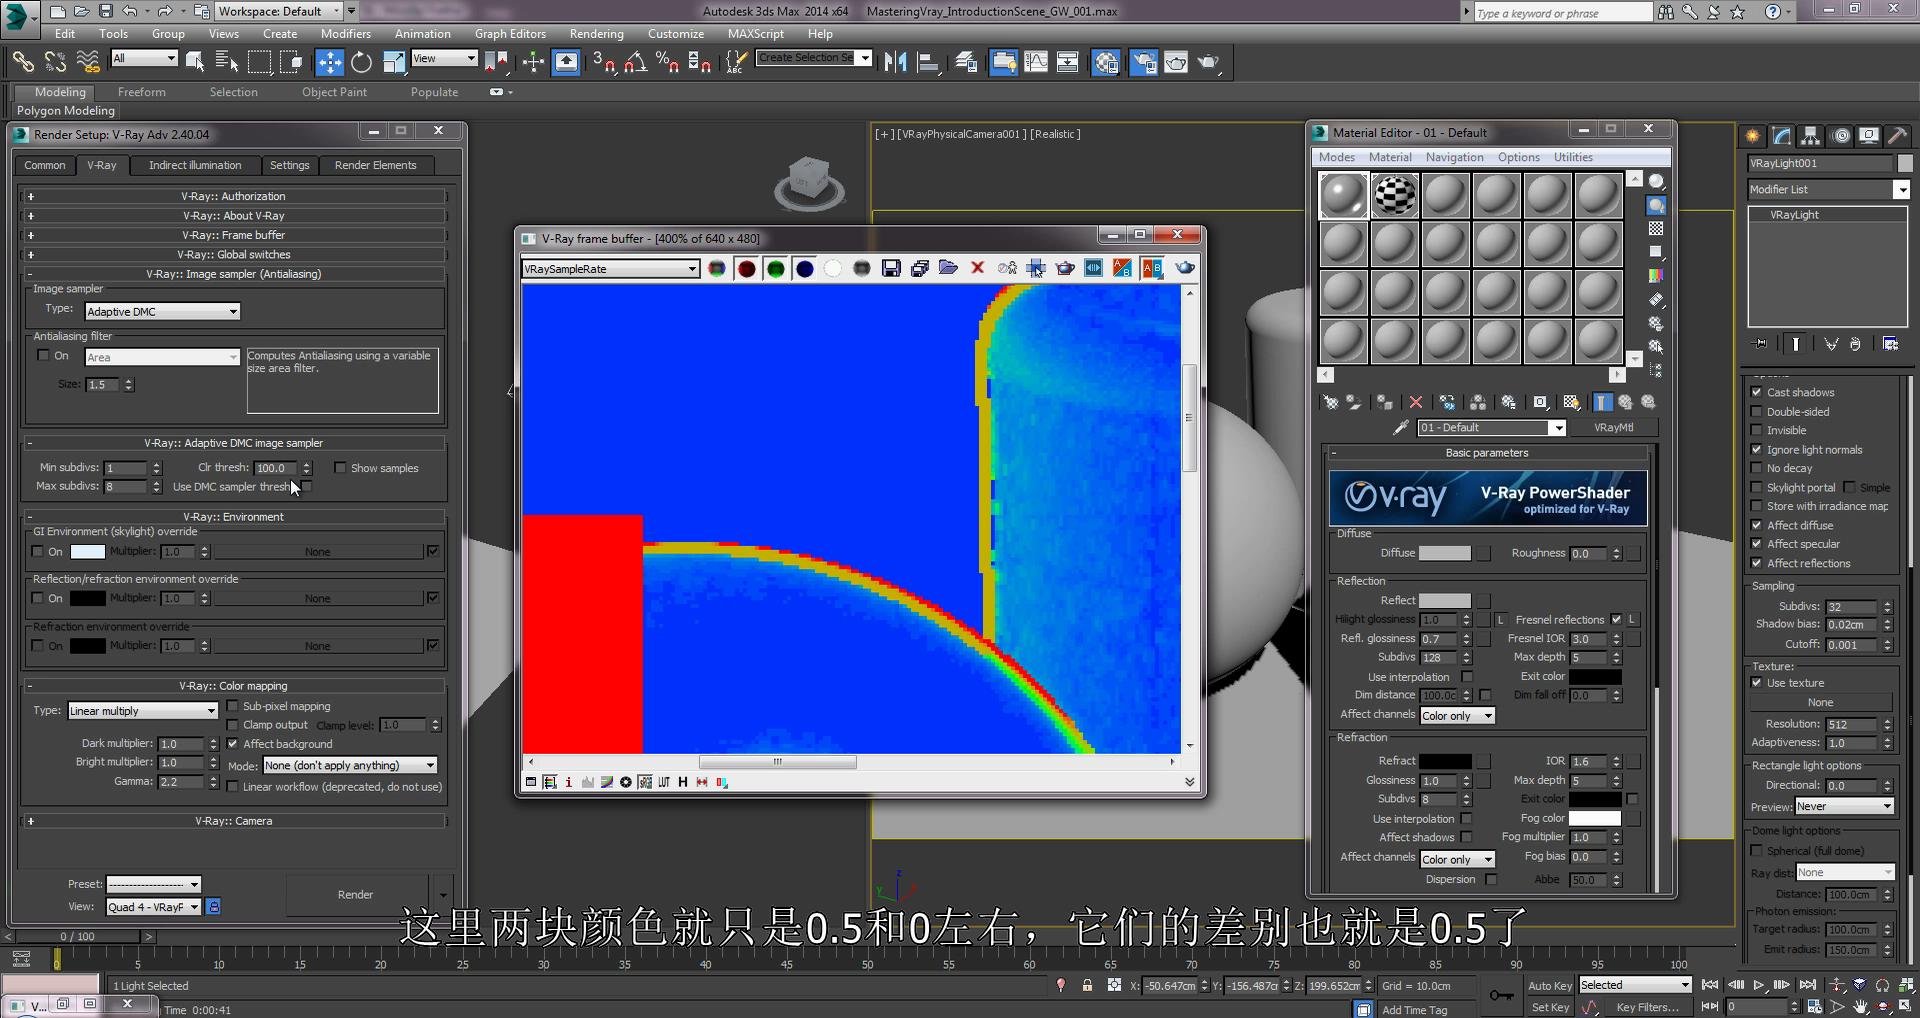The image size is (1920, 1018).
Task: Enable the Antialiasing filter On checkbox
Action: coord(43,355)
